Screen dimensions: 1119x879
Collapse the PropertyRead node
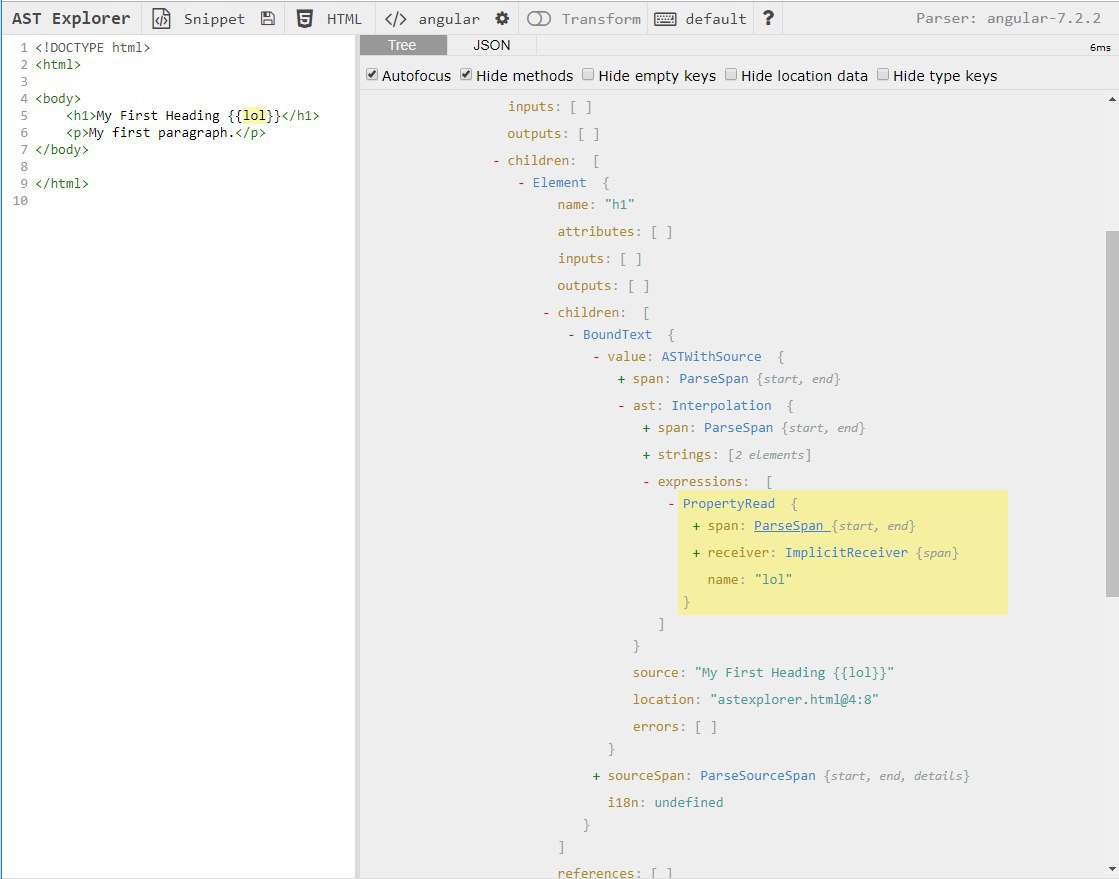click(x=672, y=504)
